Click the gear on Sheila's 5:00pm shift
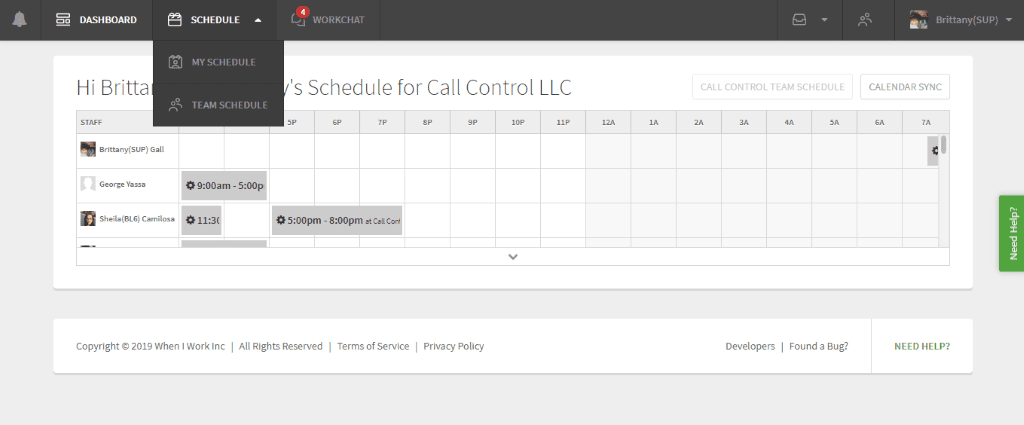Viewport: 1024px width, 425px height. pos(281,220)
